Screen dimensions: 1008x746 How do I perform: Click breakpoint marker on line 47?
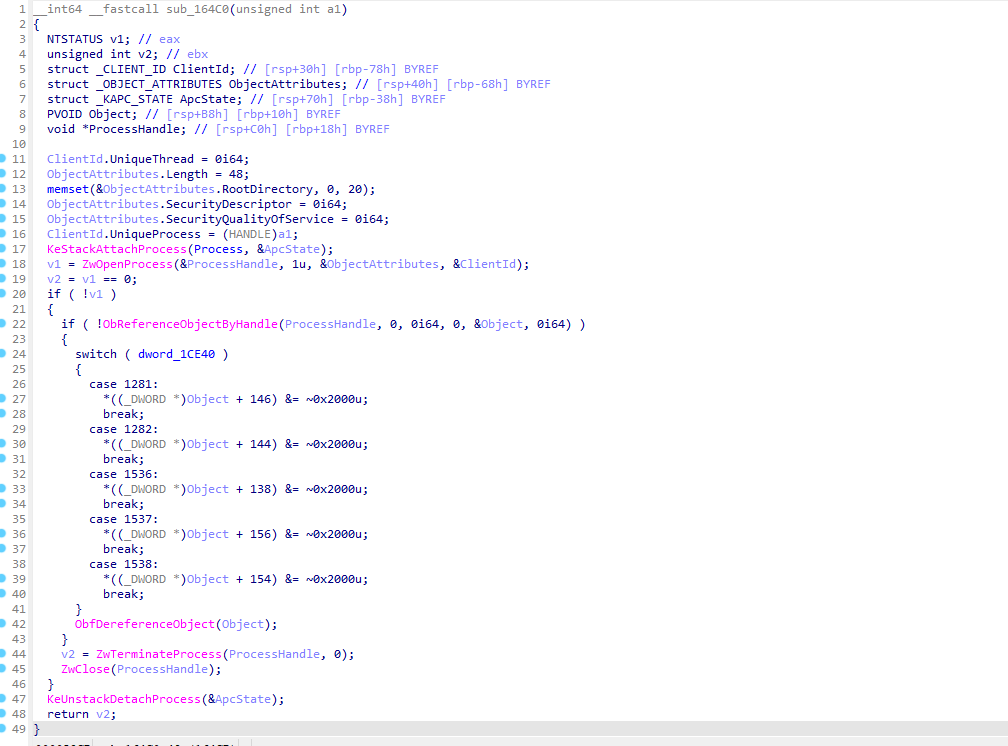(5, 699)
